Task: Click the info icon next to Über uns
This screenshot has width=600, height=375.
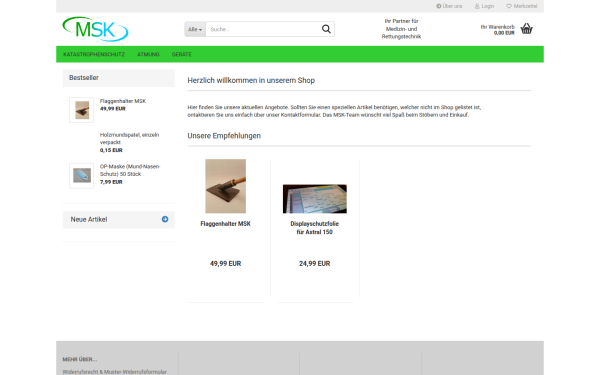Action: point(439,6)
